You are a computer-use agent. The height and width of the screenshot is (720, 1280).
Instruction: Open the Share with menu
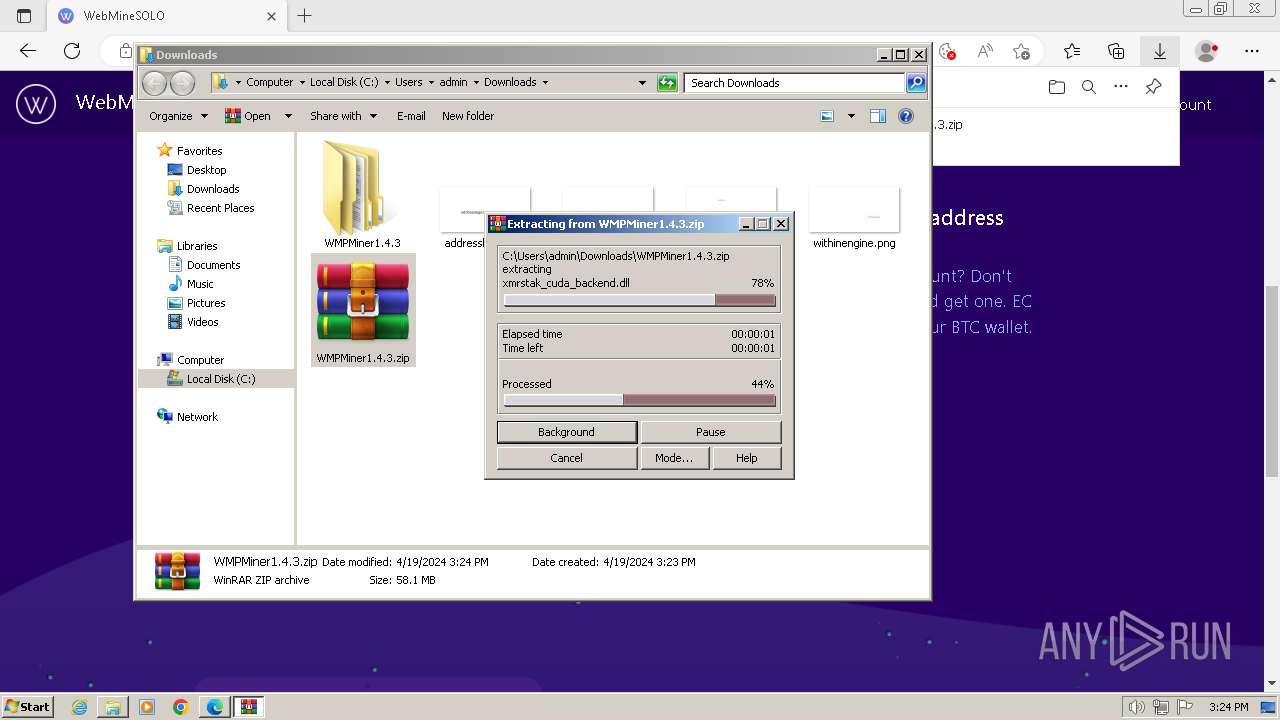(x=343, y=116)
